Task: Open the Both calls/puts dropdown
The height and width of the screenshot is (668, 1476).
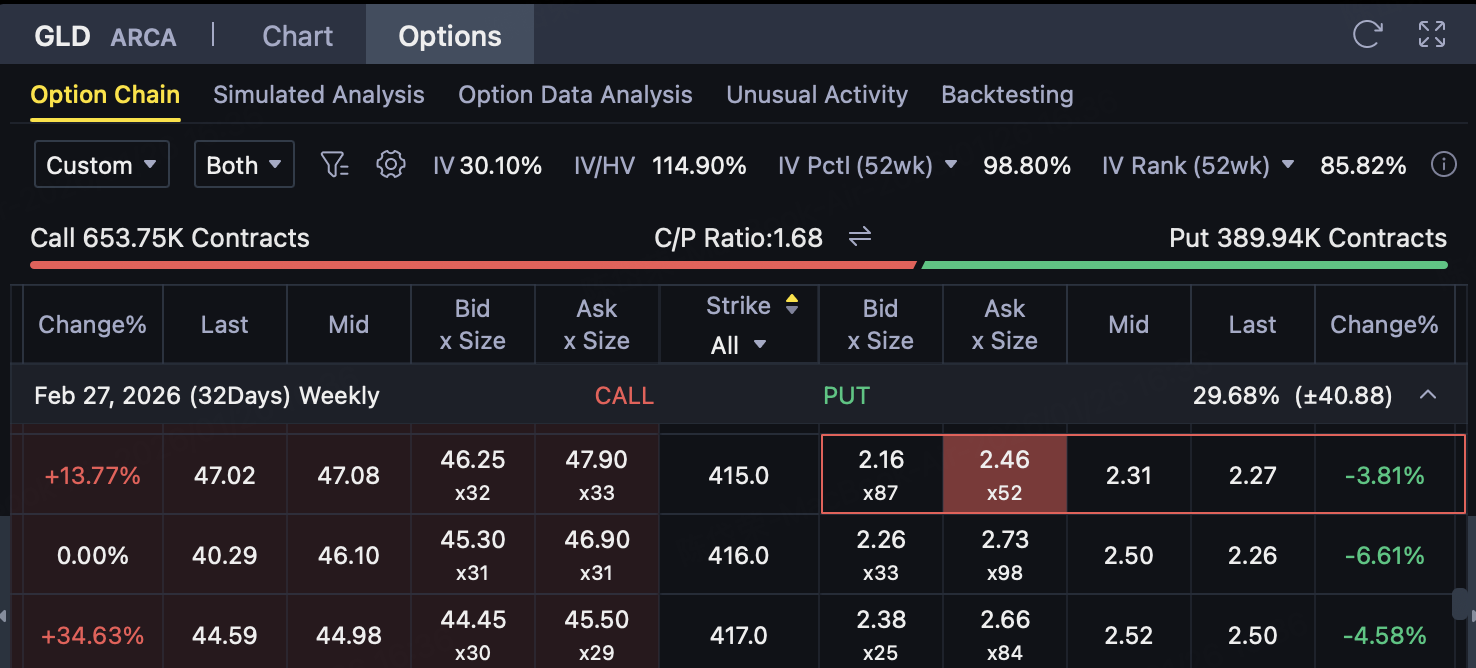Action: click(x=244, y=165)
